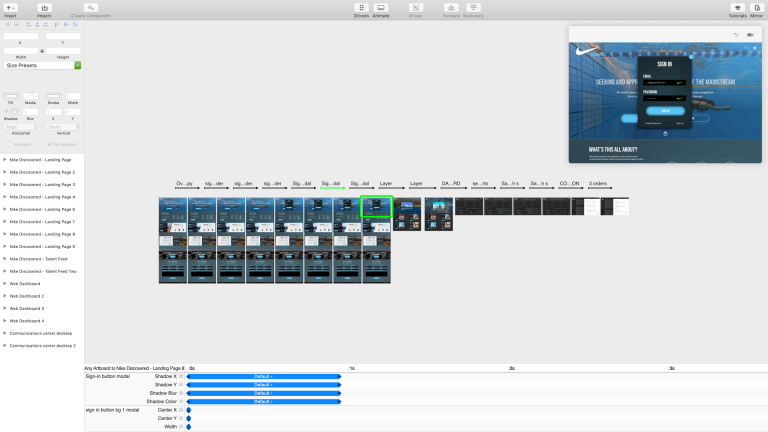Select the green-highlighted artboard thumbnail
The width and height of the screenshot is (768, 432).
(x=376, y=206)
